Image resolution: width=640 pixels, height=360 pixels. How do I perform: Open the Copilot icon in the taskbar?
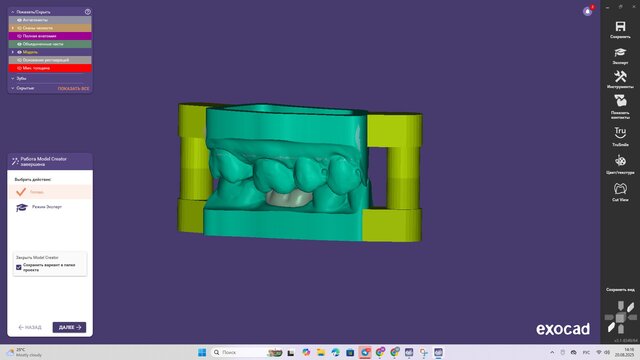pos(306,352)
